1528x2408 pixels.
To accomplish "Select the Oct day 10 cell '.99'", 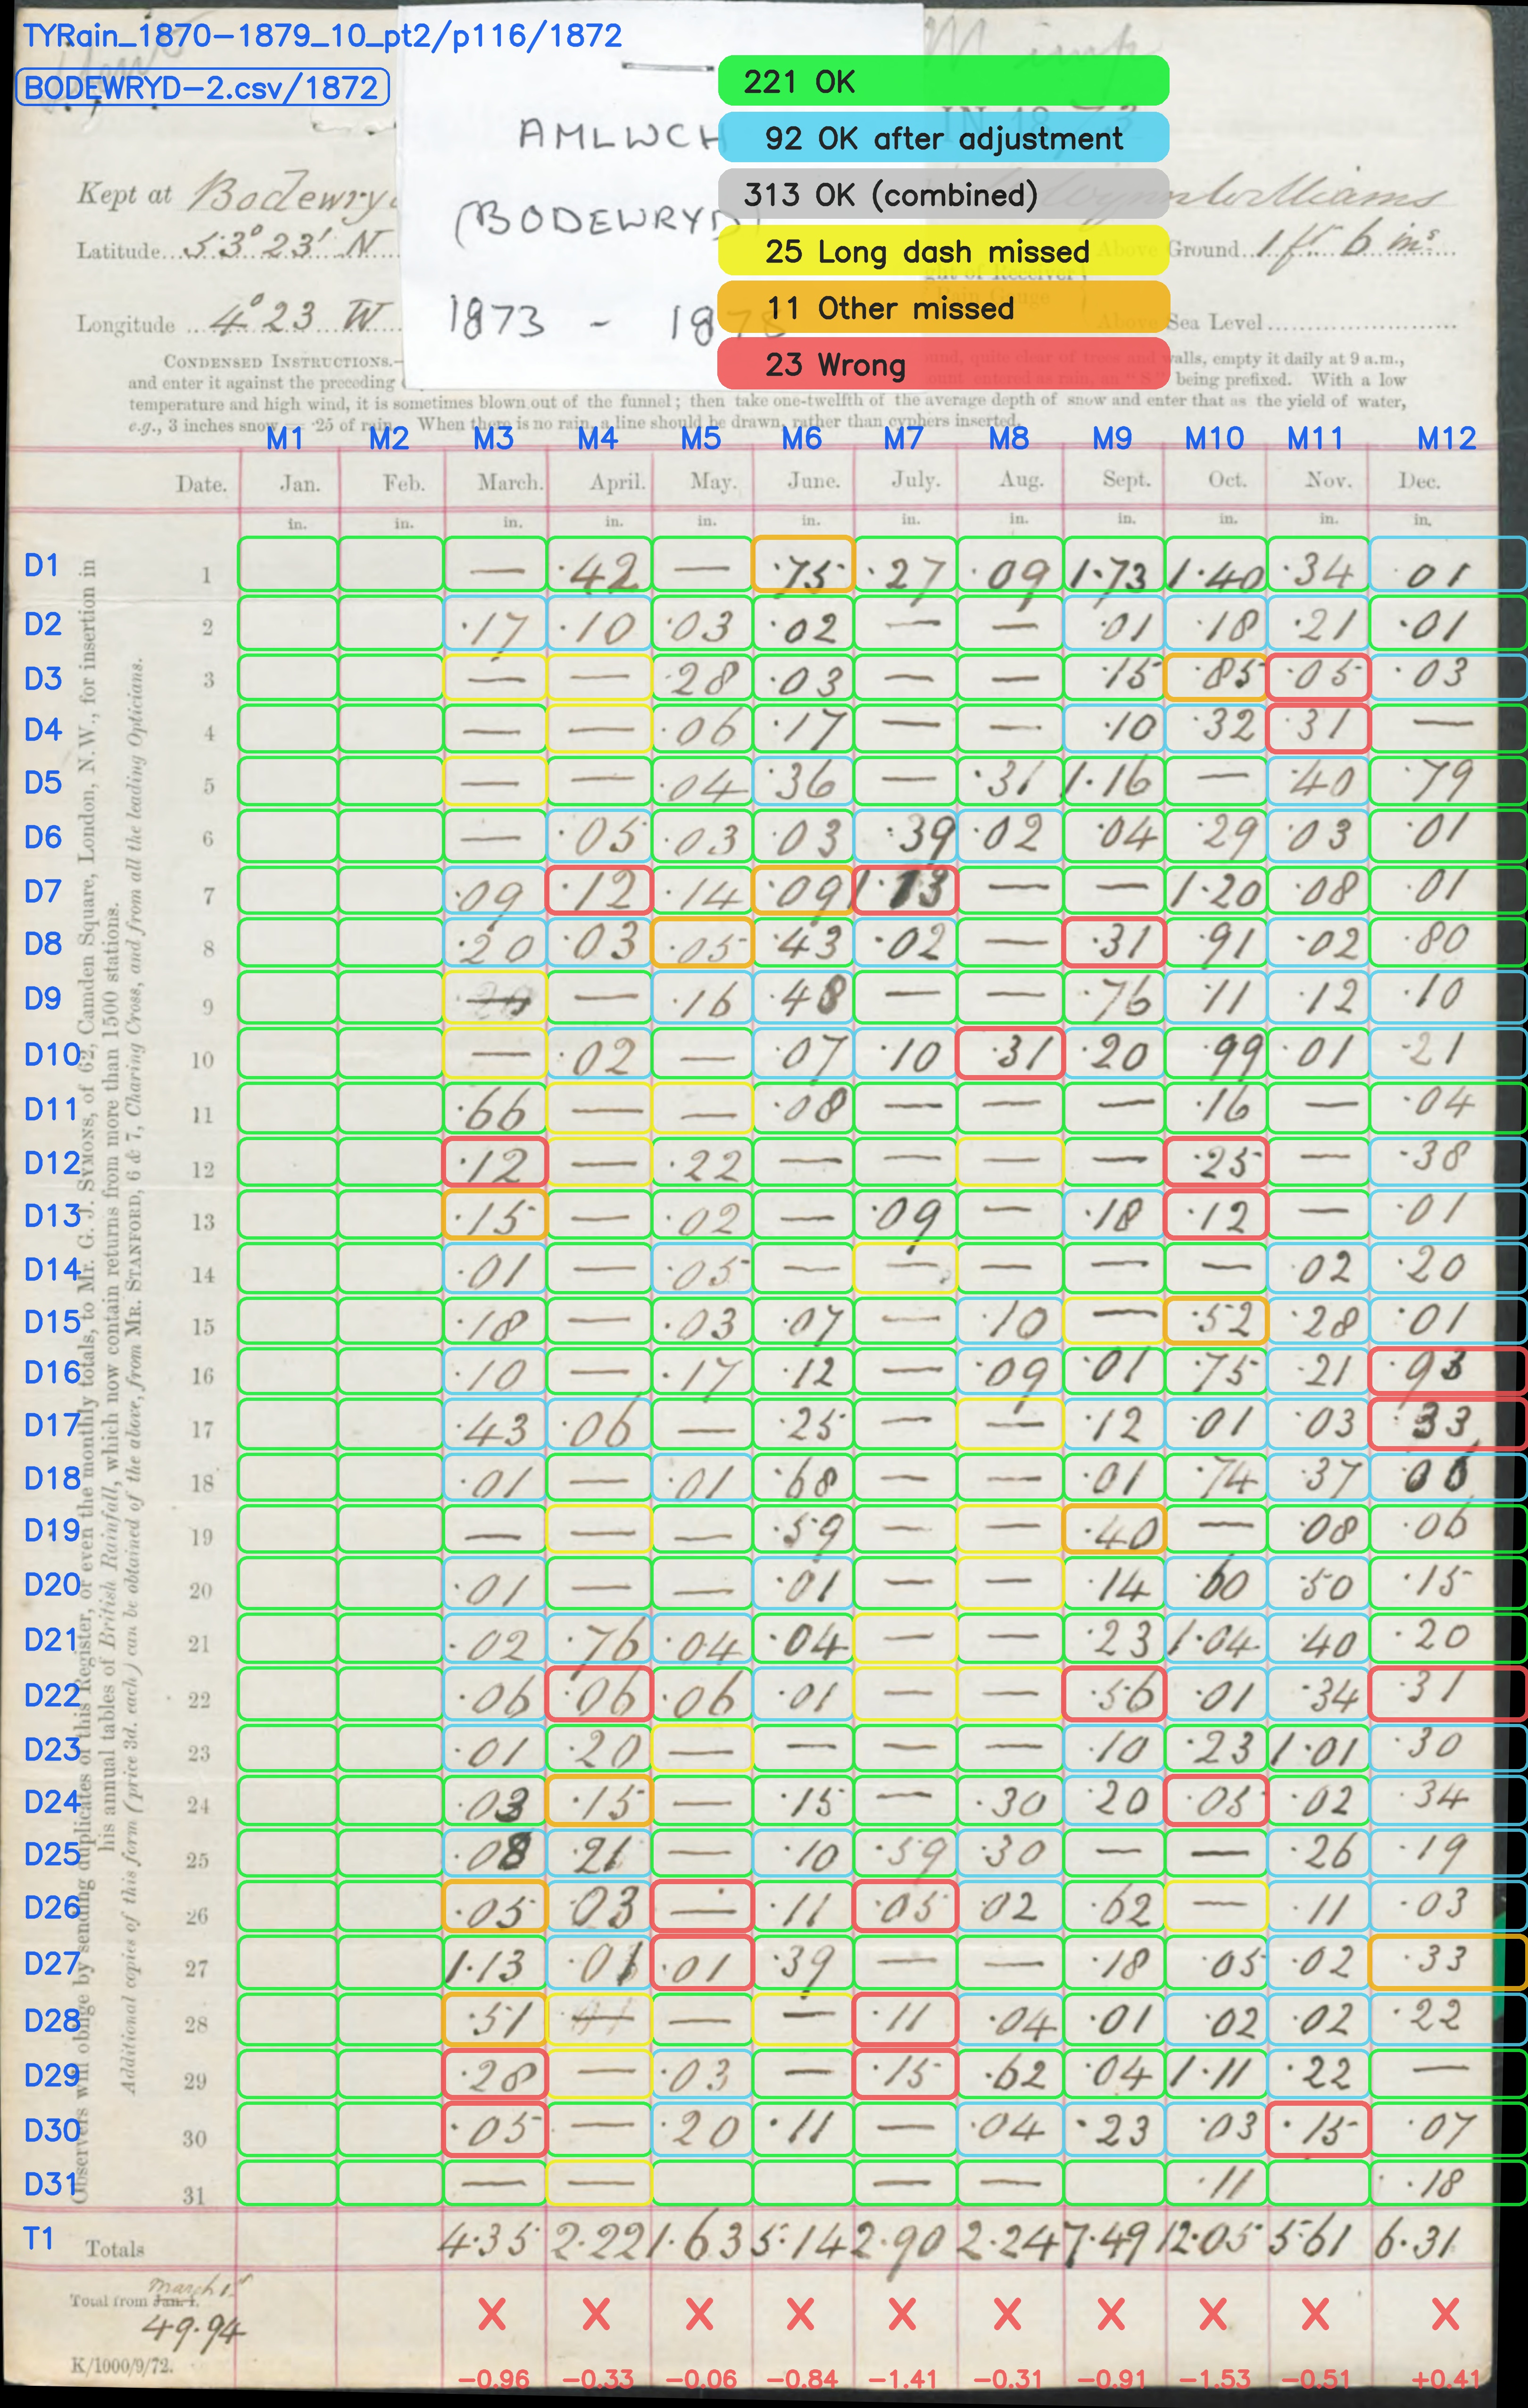I will pyautogui.click(x=1215, y=1053).
